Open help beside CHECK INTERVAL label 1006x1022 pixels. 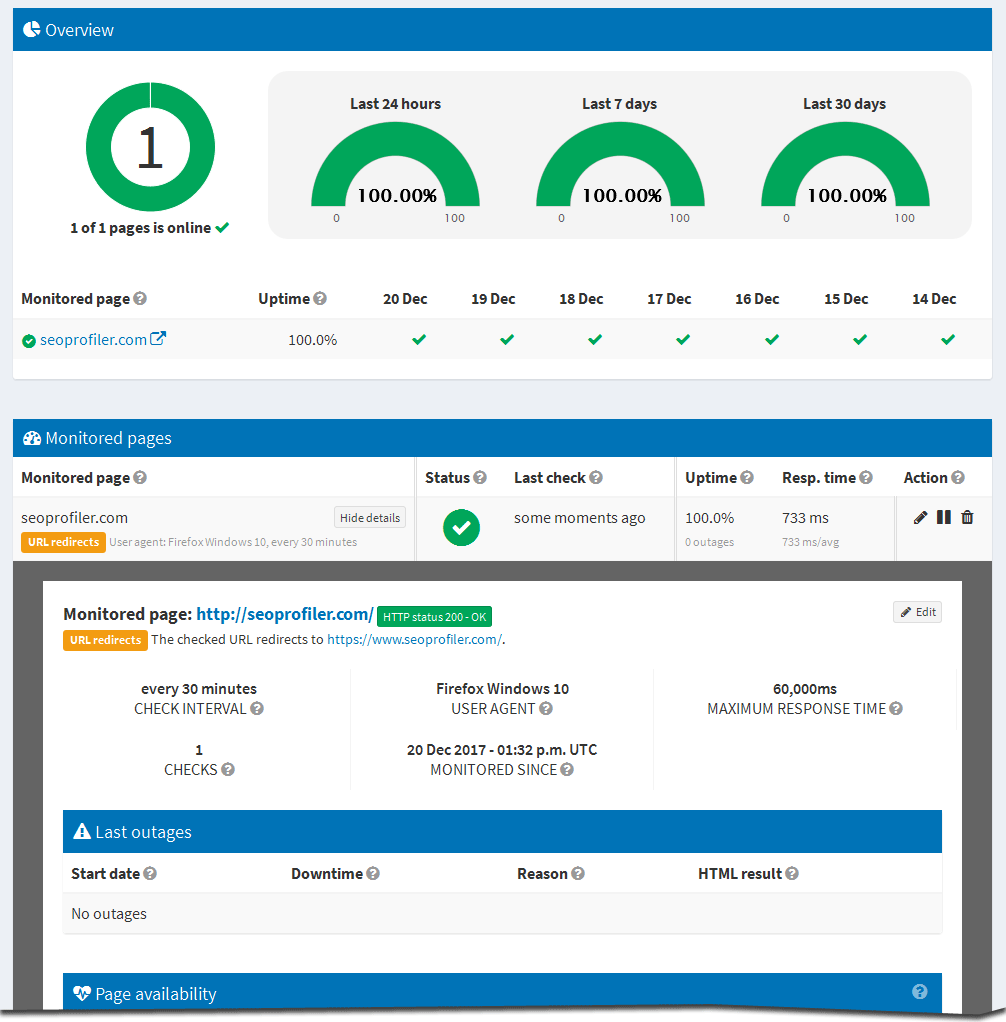pyautogui.click(x=259, y=707)
